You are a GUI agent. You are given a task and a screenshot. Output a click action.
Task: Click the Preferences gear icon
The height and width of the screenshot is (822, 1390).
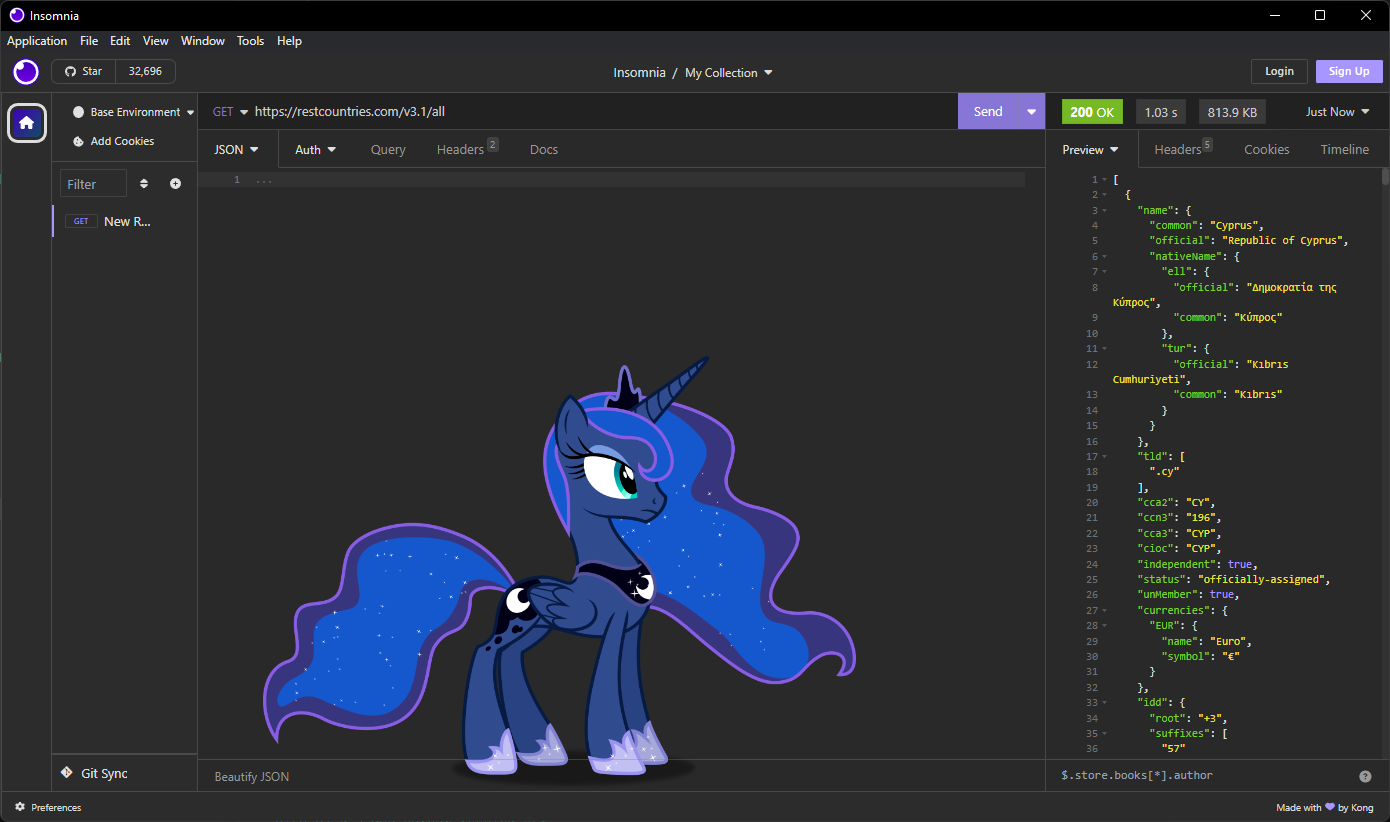click(20, 807)
